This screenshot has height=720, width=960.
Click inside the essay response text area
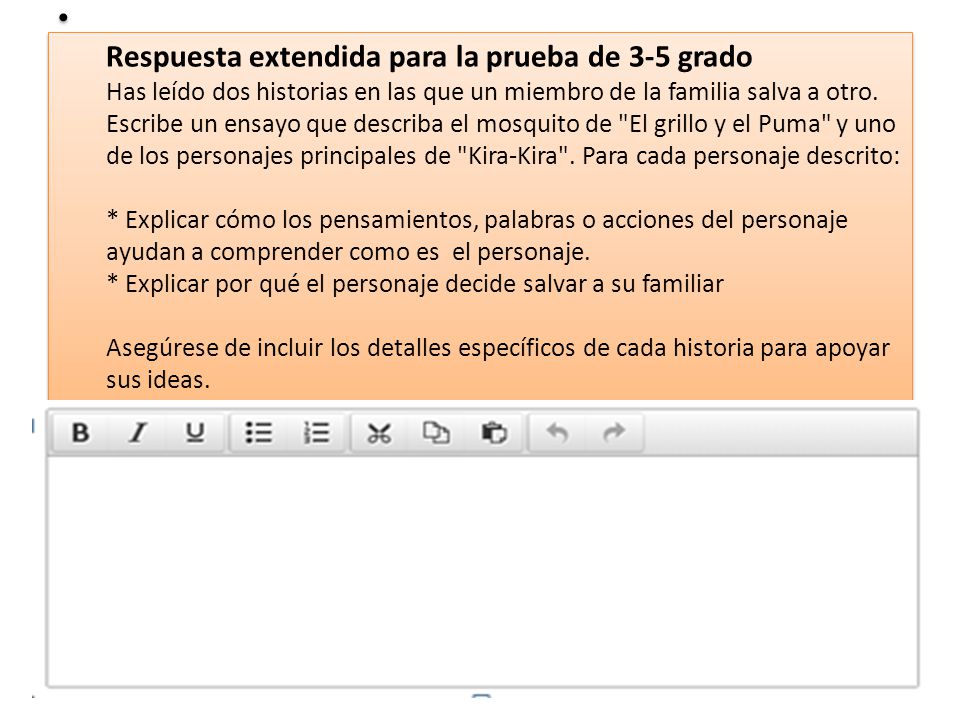pyautogui.click(x=482, y=572)
